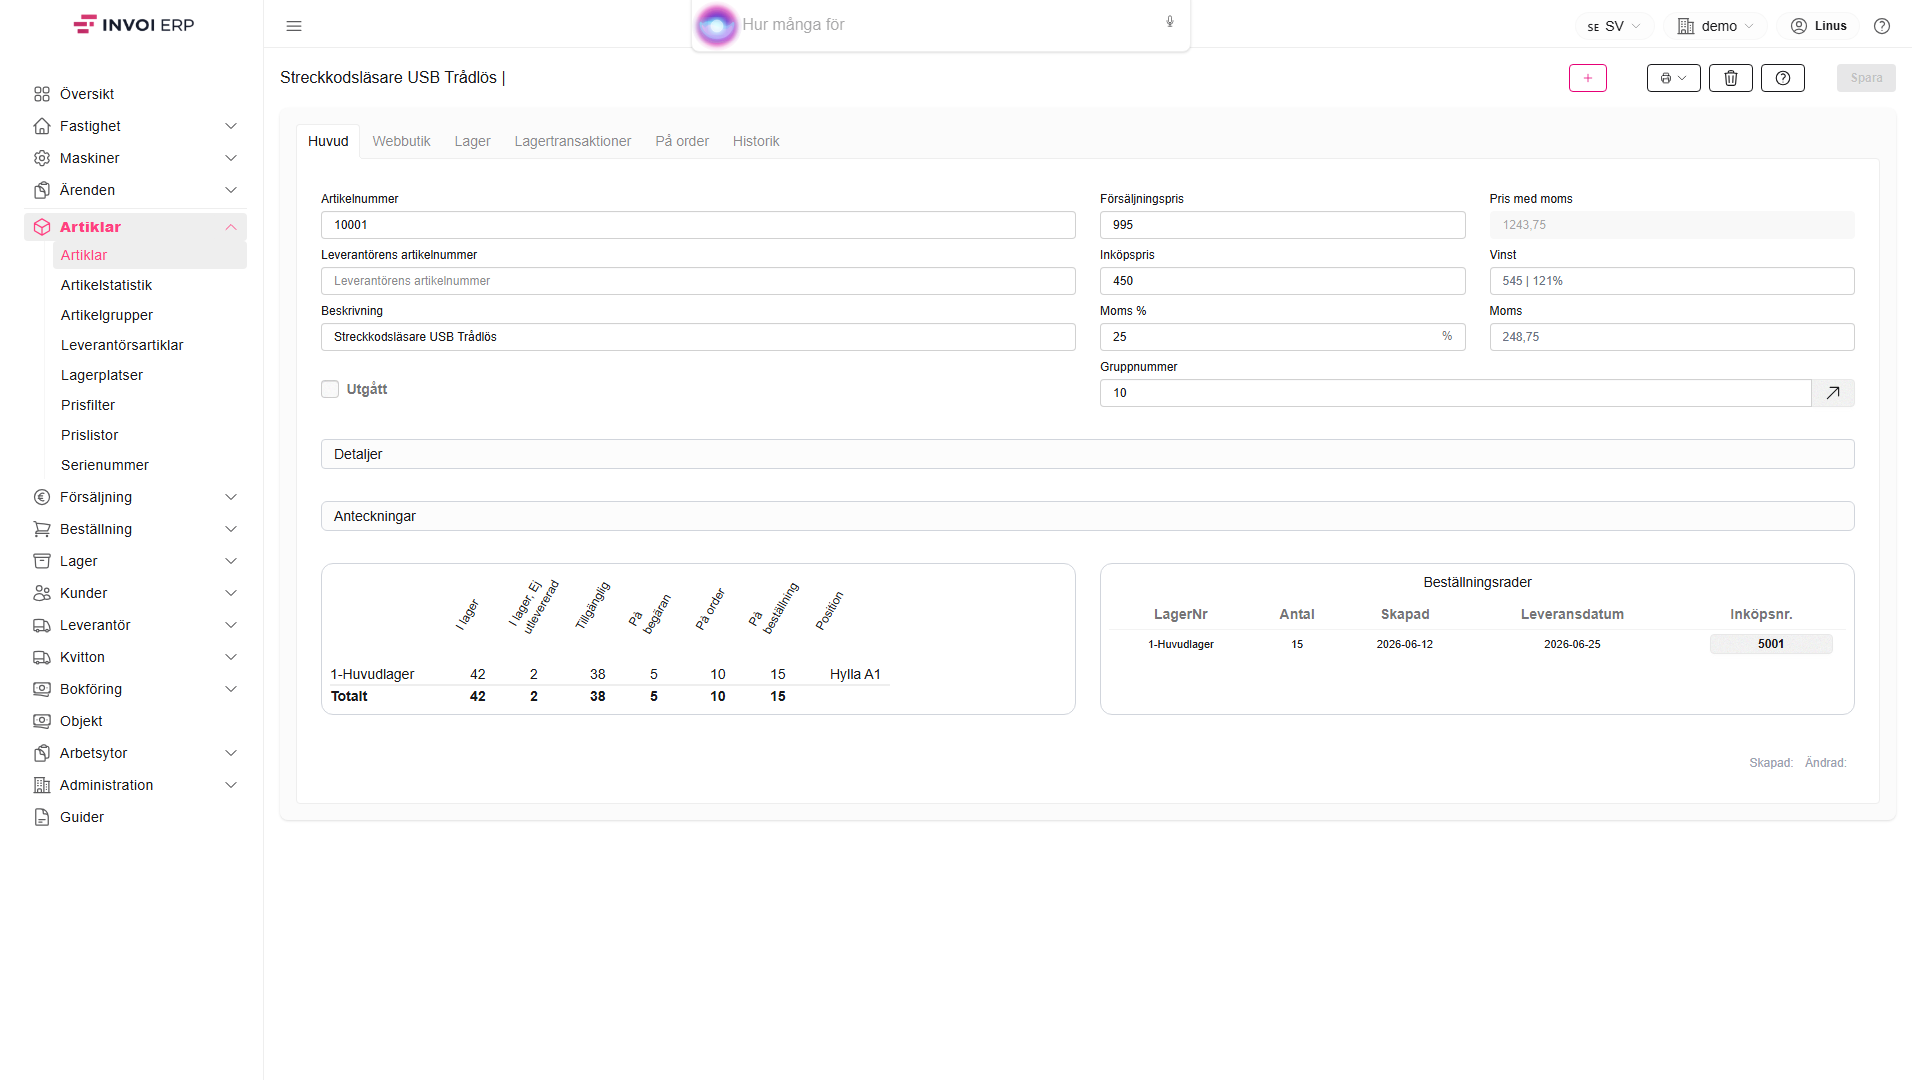
Task: Click the AI assistant orb icon
Action: [716, 25]
